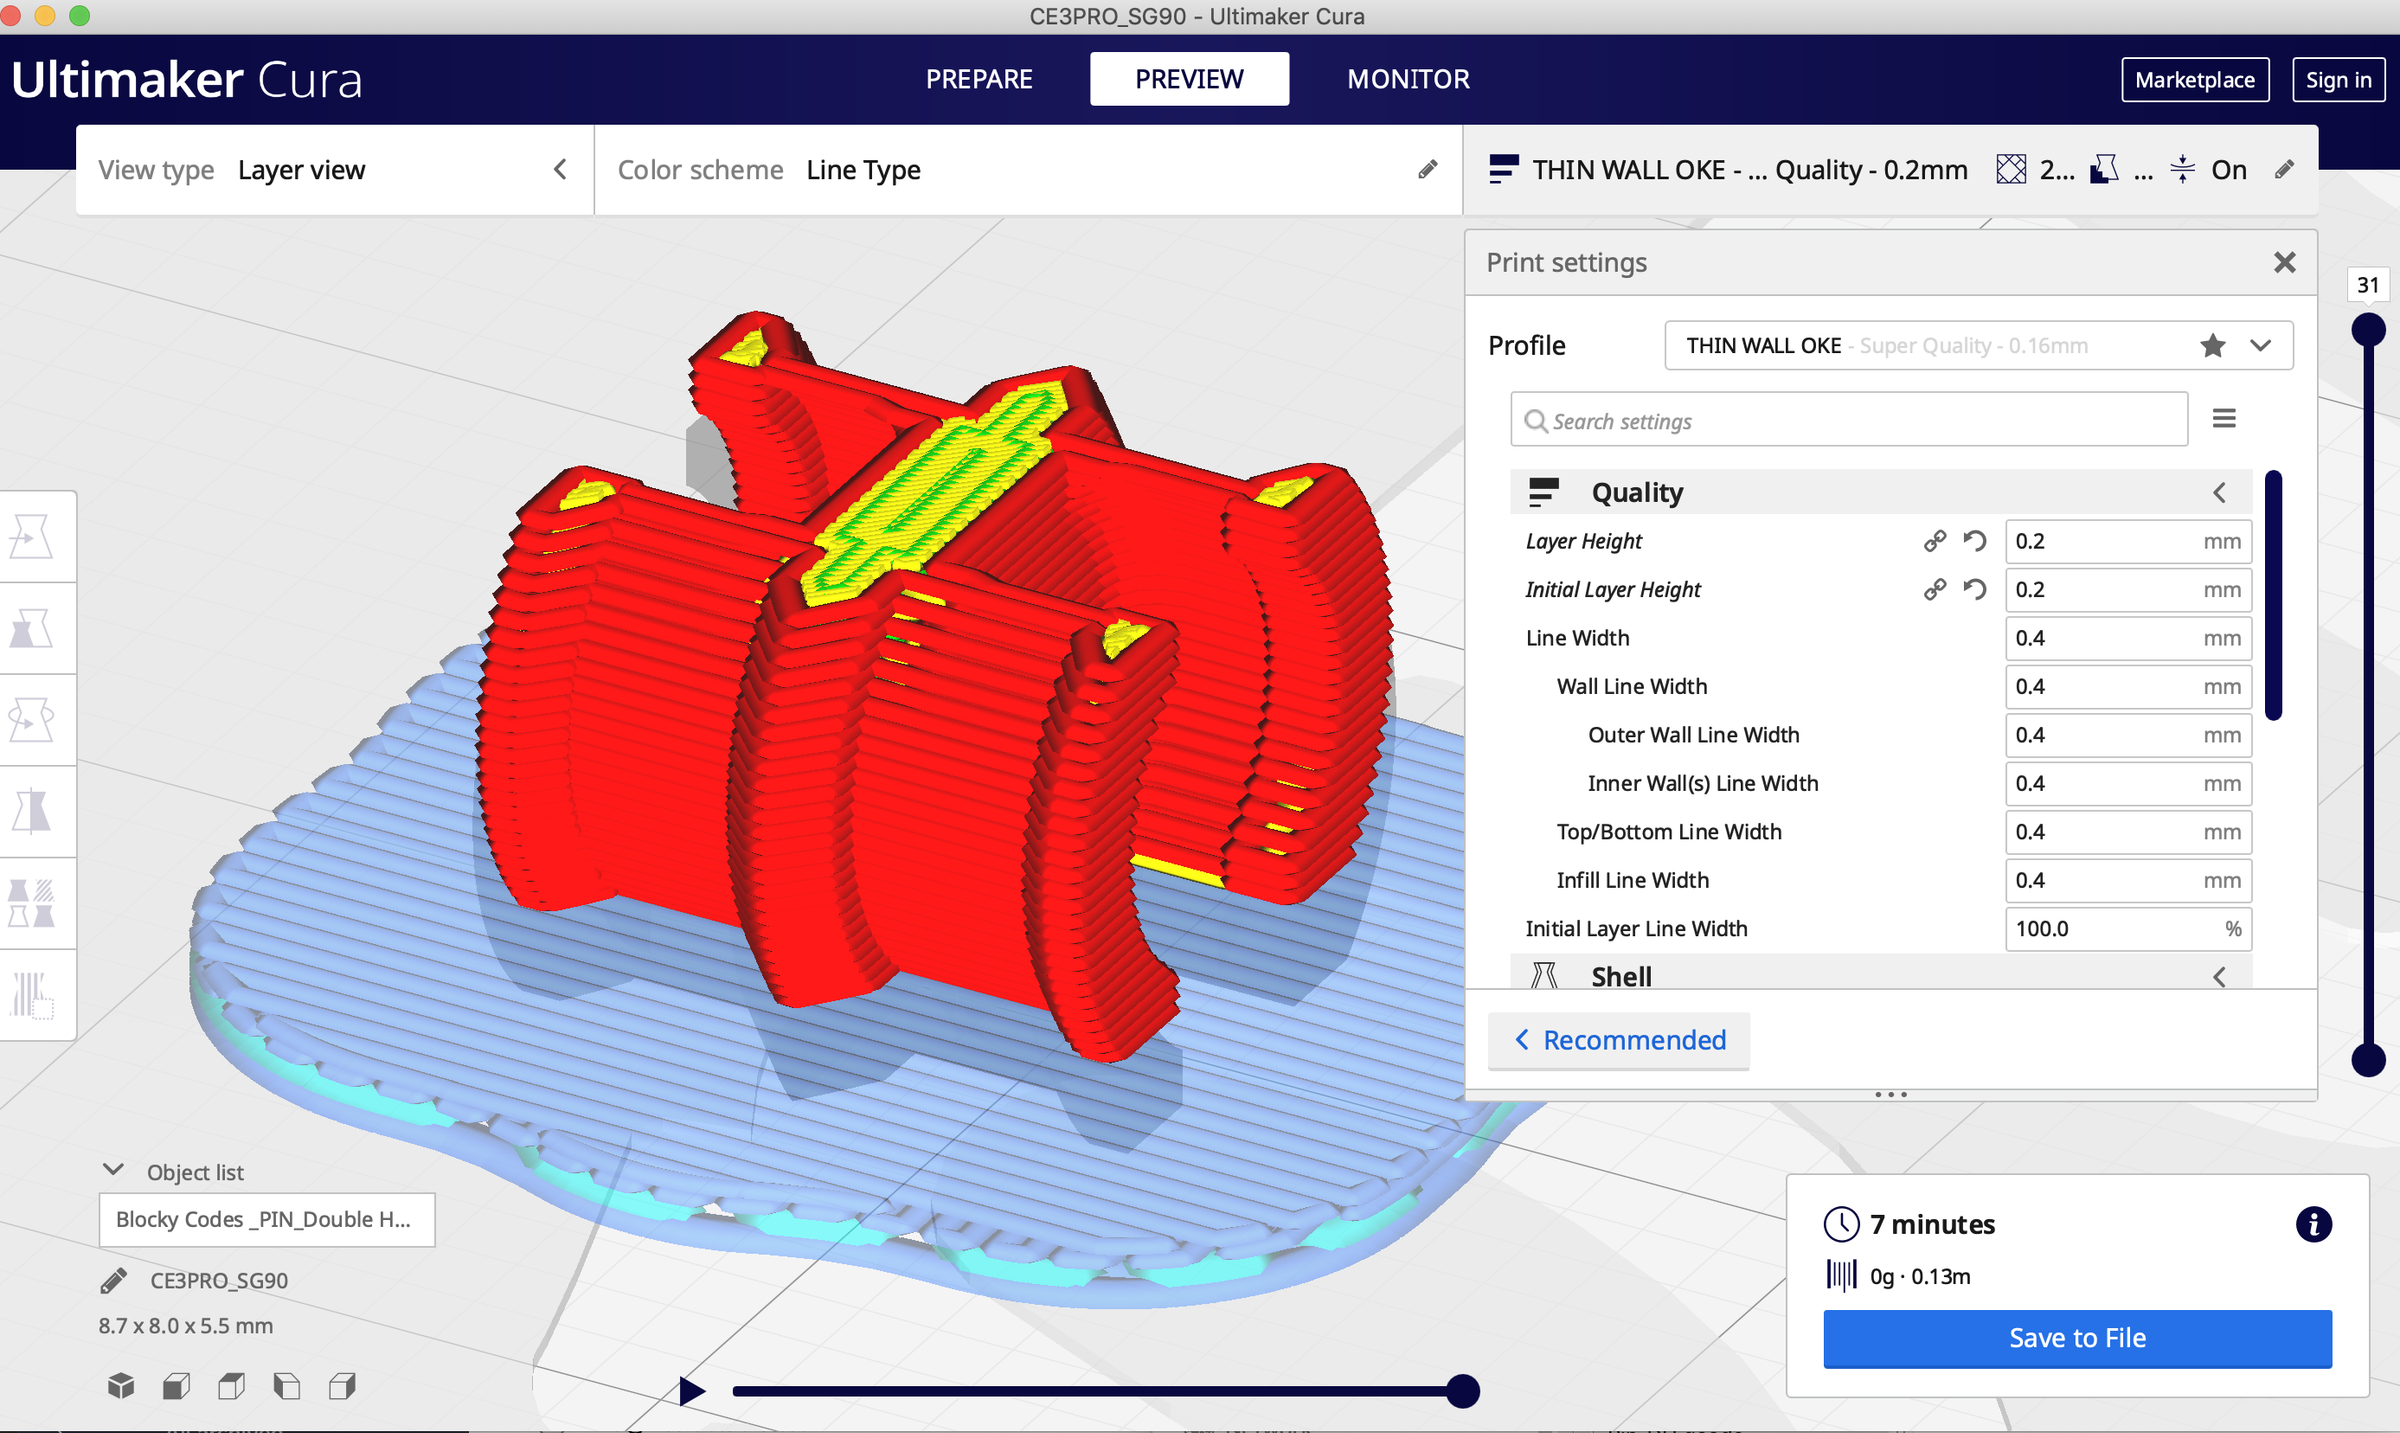Viewport: 2400px width, 1433px height.
Task: Click the 3D perspective view cube icon
Action: 121,1385
